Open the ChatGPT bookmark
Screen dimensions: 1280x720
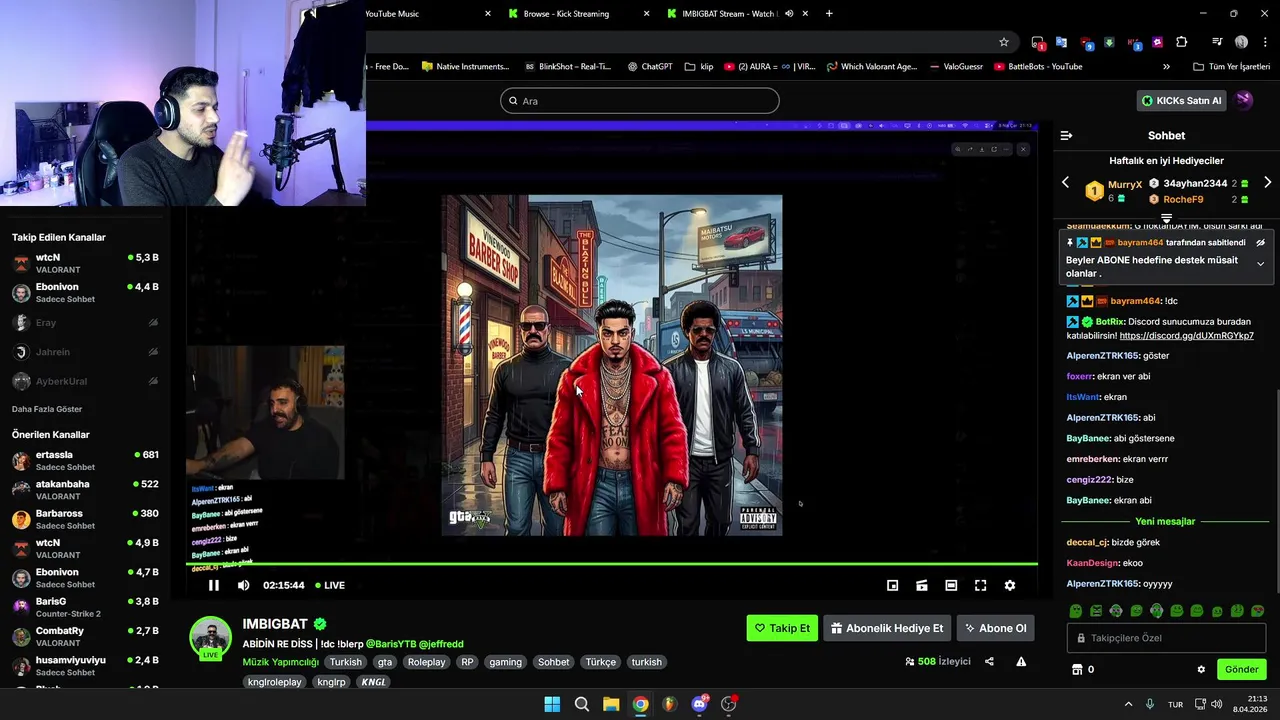click(x=649, y=67)
